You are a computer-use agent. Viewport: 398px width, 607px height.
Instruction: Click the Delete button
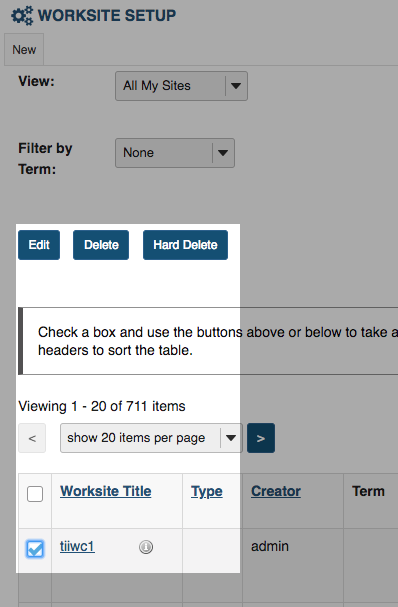tap(101, 245)
